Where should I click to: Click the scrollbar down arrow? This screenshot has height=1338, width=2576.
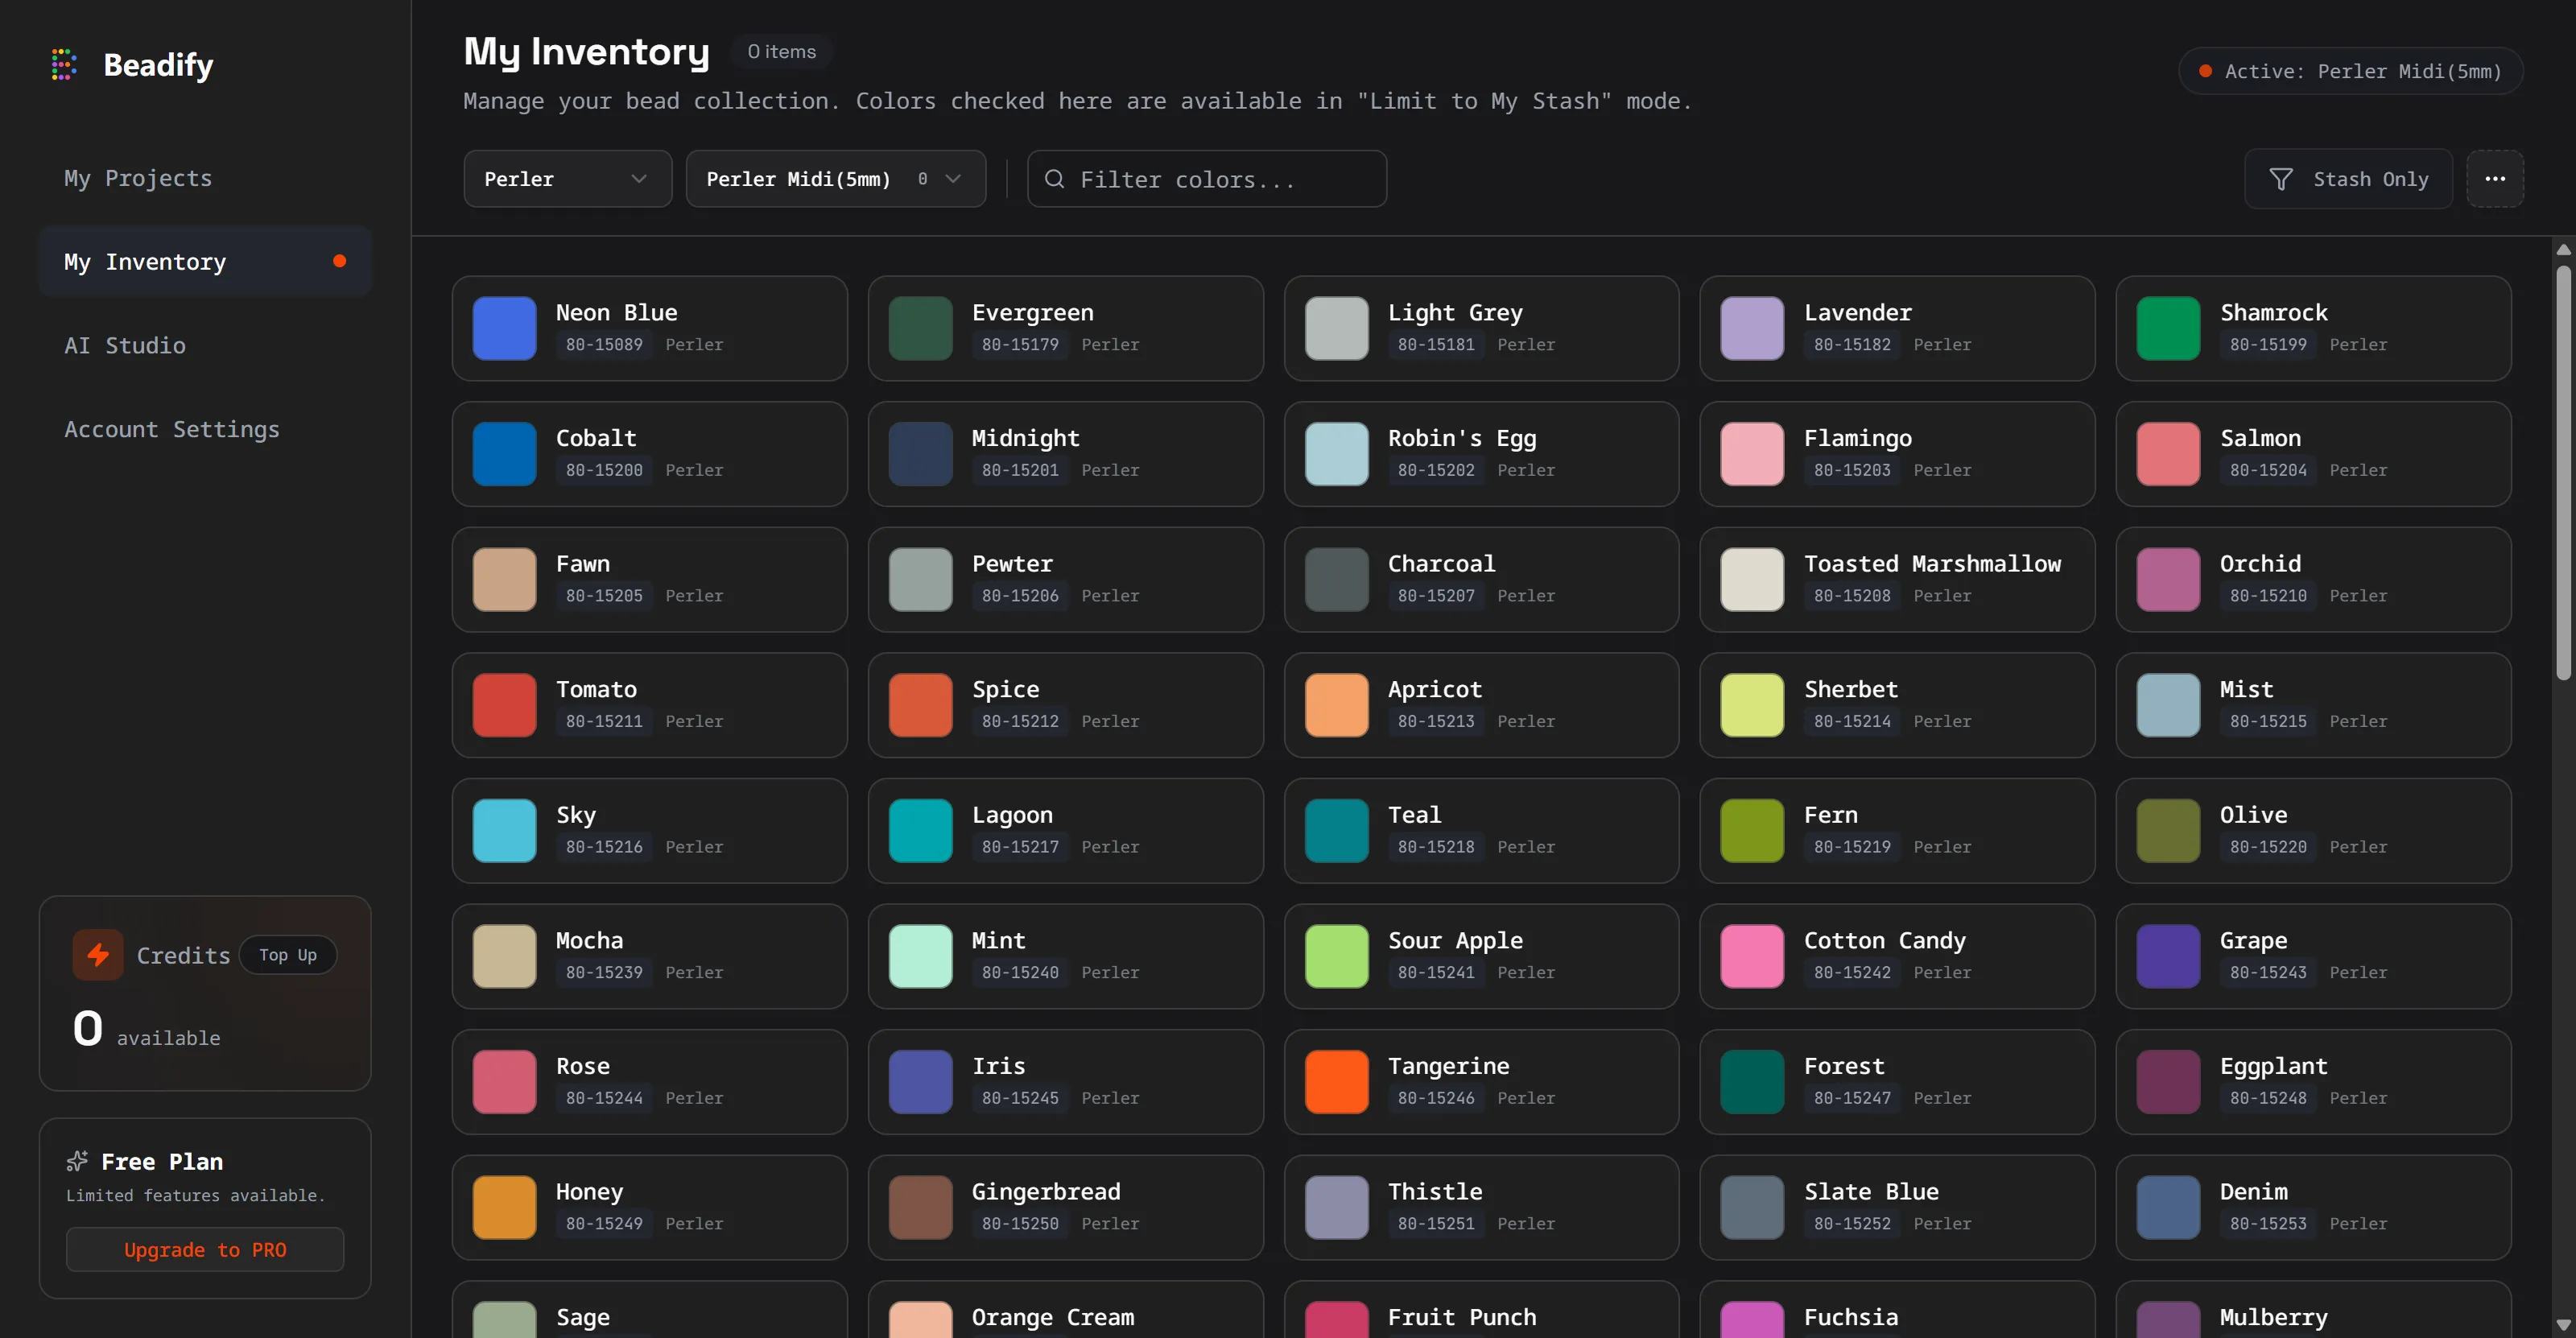2563,1325
